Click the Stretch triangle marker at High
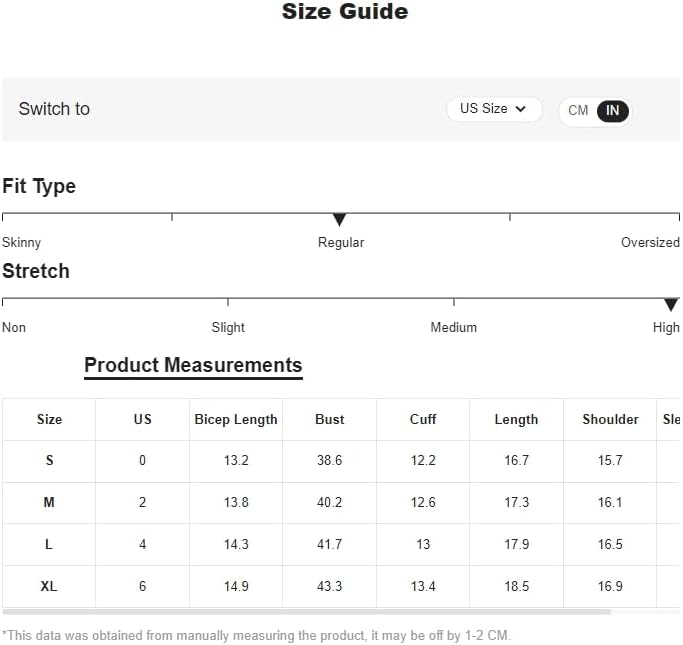This screenshot has width=683, height=645. coord(671,304)
